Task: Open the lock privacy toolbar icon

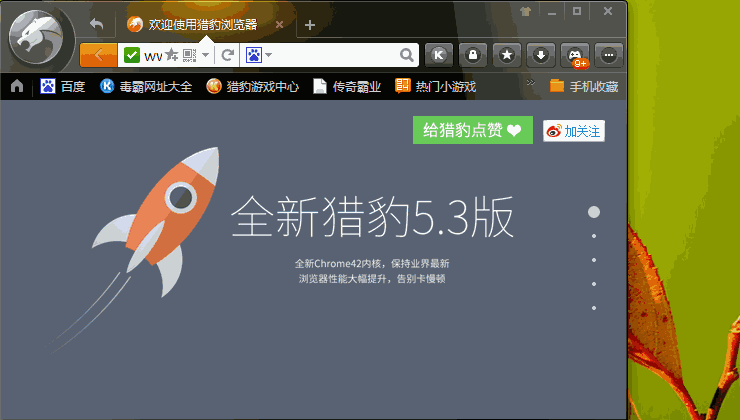Action: (x=473, y=55)
